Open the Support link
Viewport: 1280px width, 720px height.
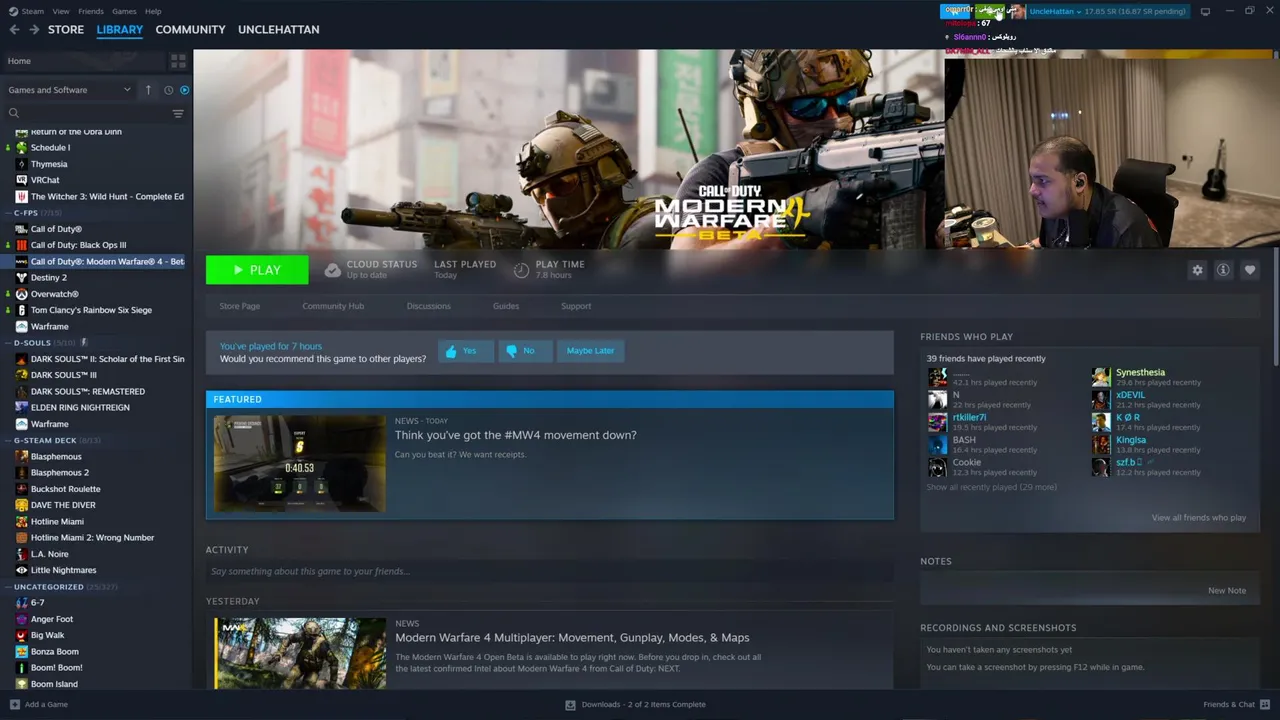(x=576, y=306)
